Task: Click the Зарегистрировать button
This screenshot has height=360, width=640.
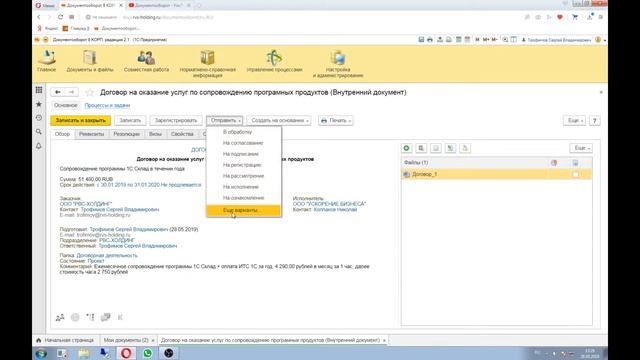Action: pyautogui.click(x=176, y=120)
